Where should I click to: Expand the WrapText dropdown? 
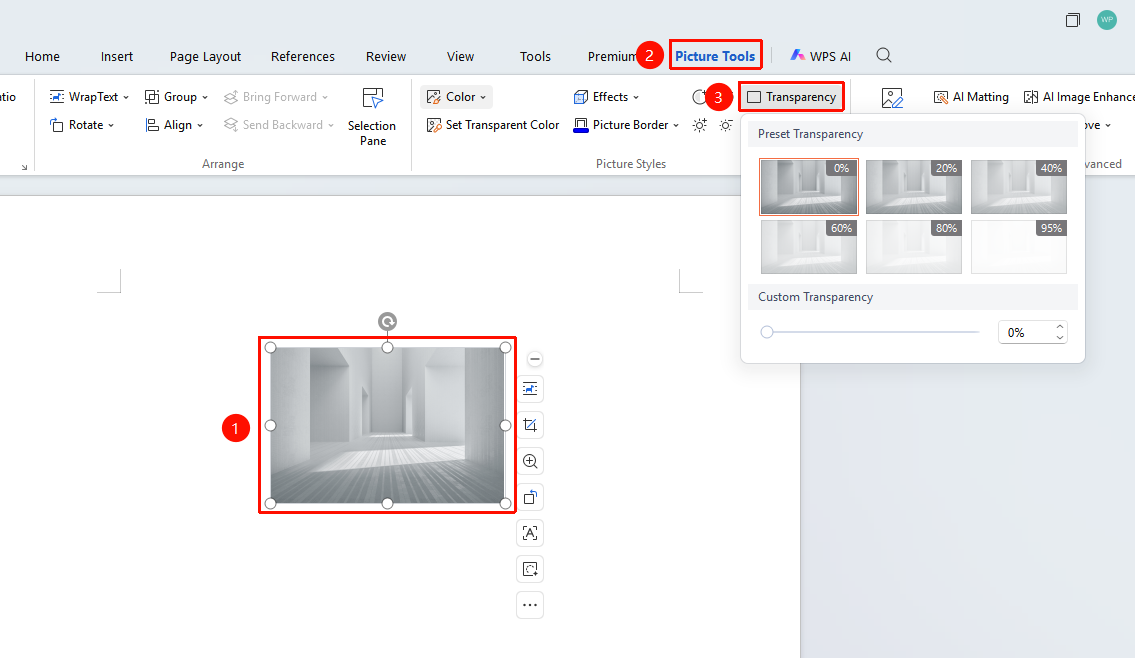coord(89,97)
